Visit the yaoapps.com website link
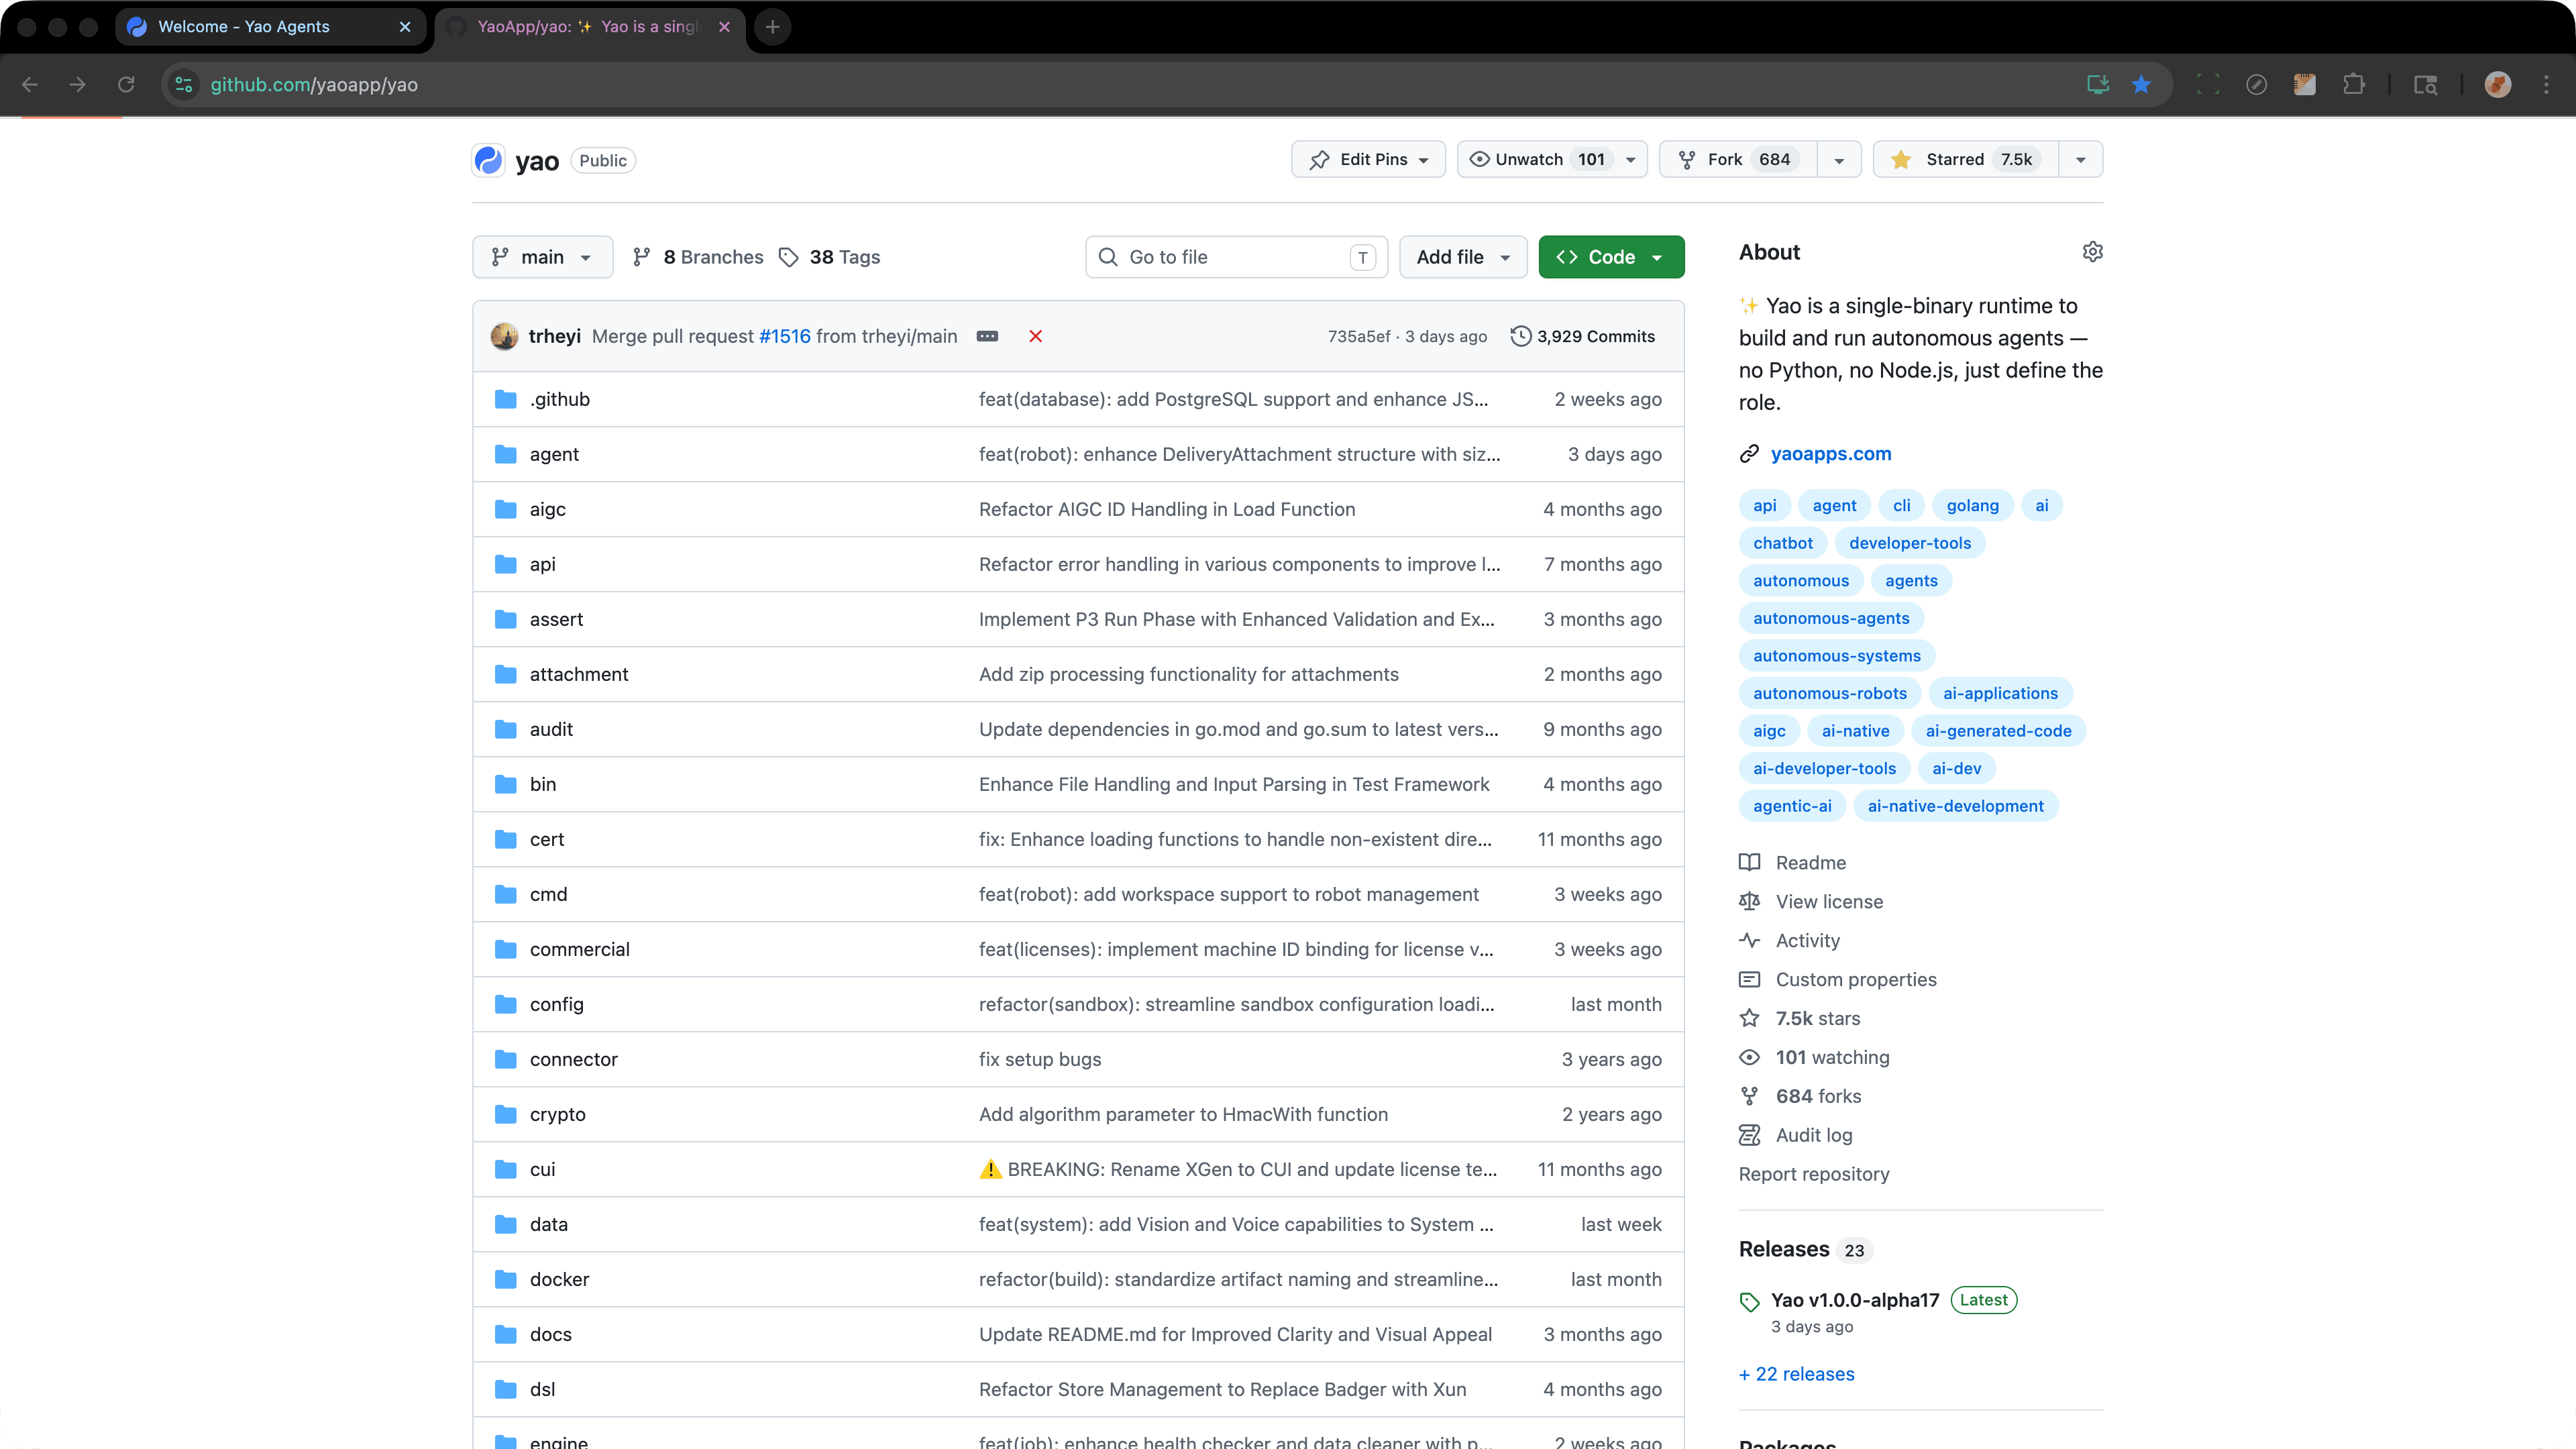This screenshot has width=2576, height=1449. click(1831, 454)
